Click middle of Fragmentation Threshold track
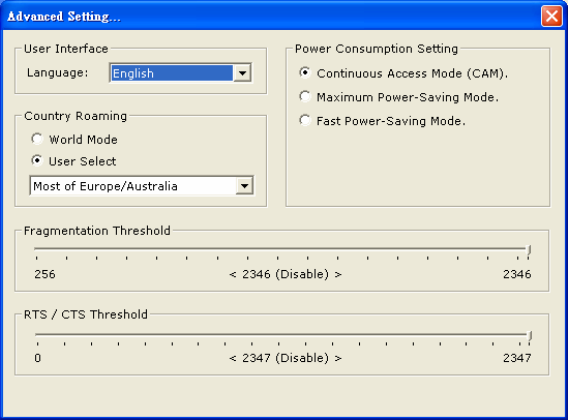The height and width of the screenshot is (420, 568). click(282, 249)
